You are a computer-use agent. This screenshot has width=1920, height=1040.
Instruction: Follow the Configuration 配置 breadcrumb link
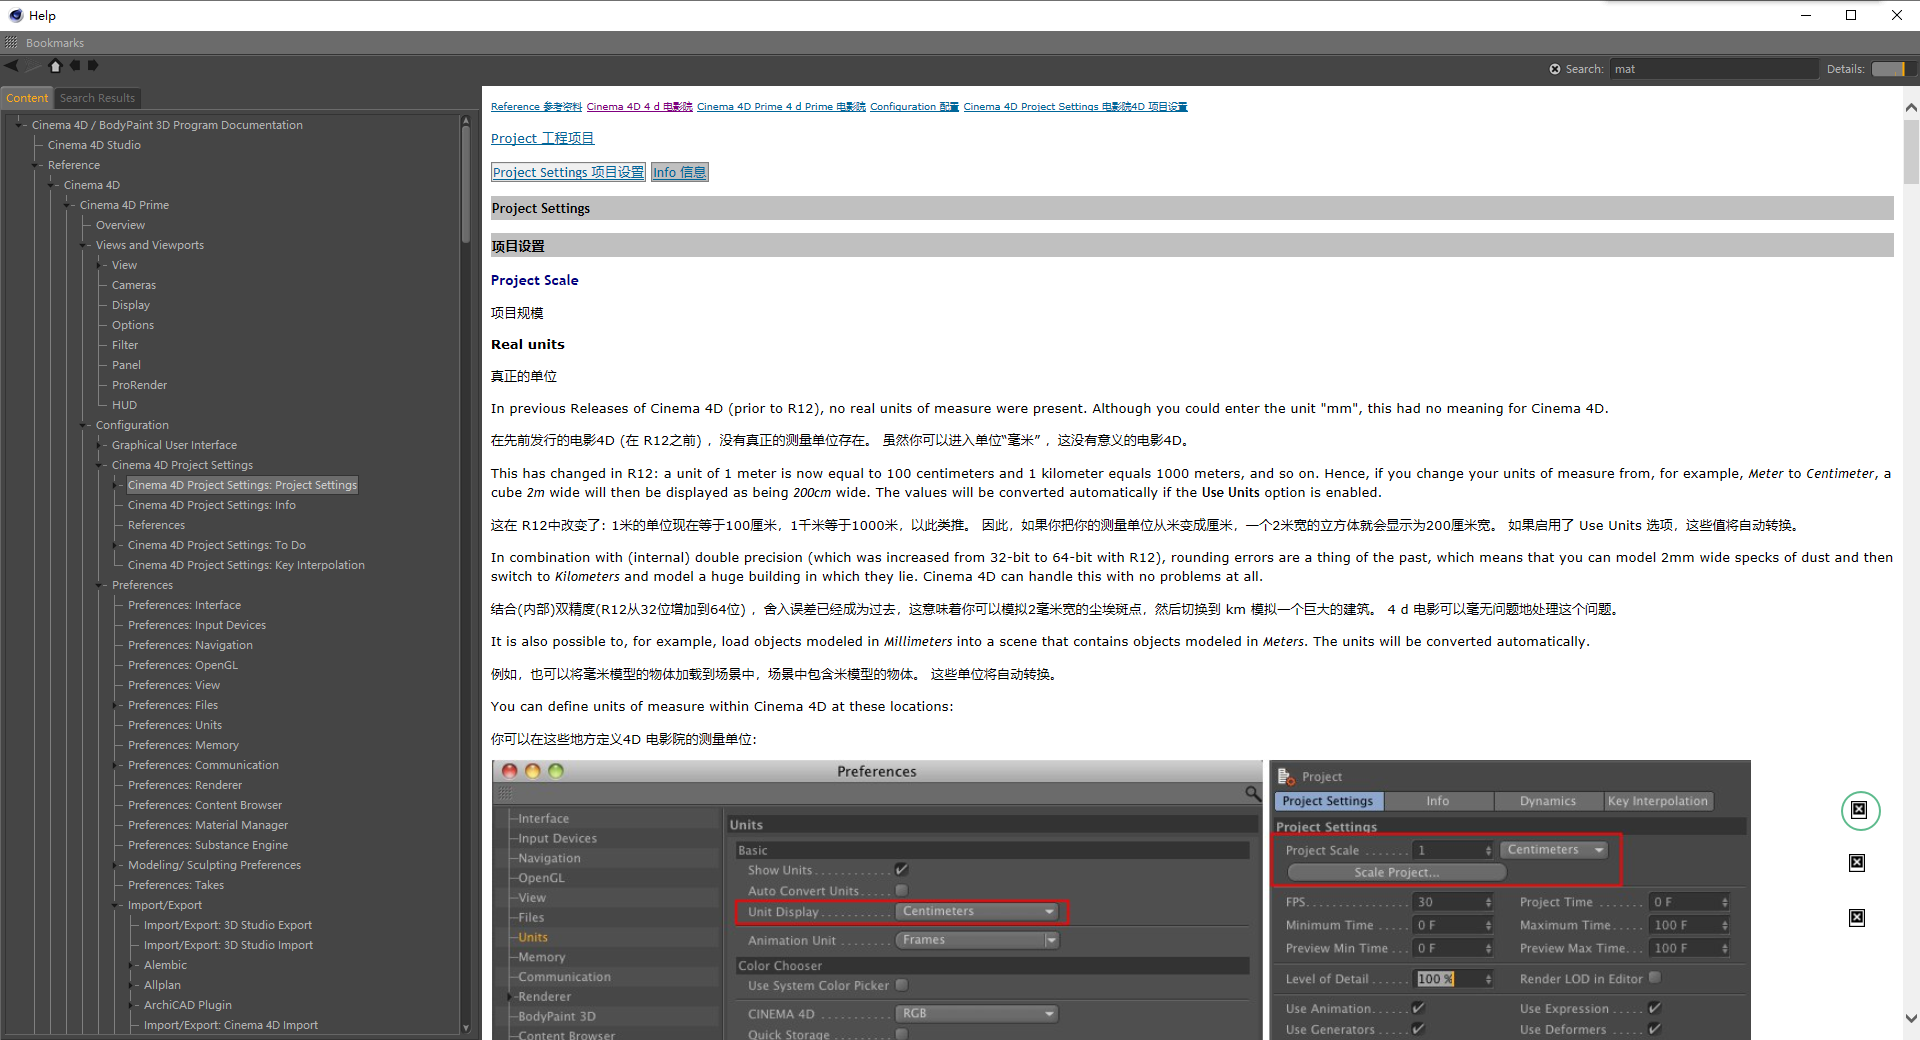tap(914, 107)
